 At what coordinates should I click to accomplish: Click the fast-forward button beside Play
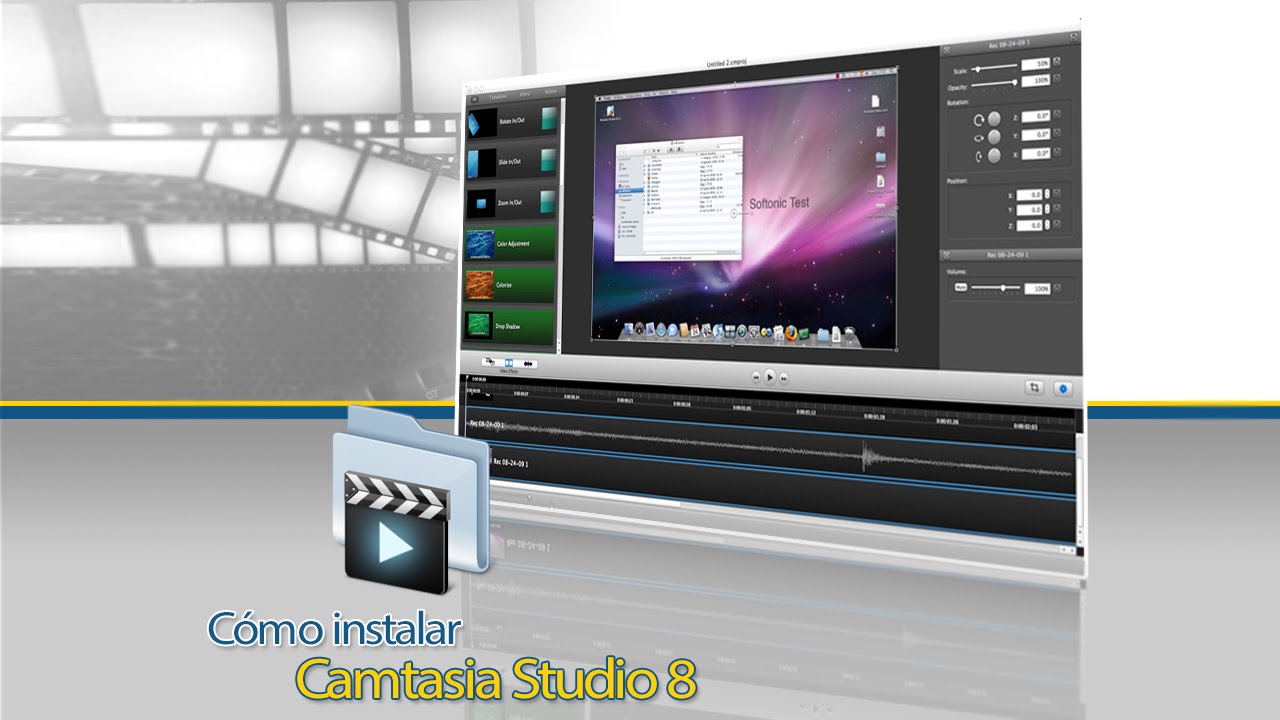click(x=784, y=378)
